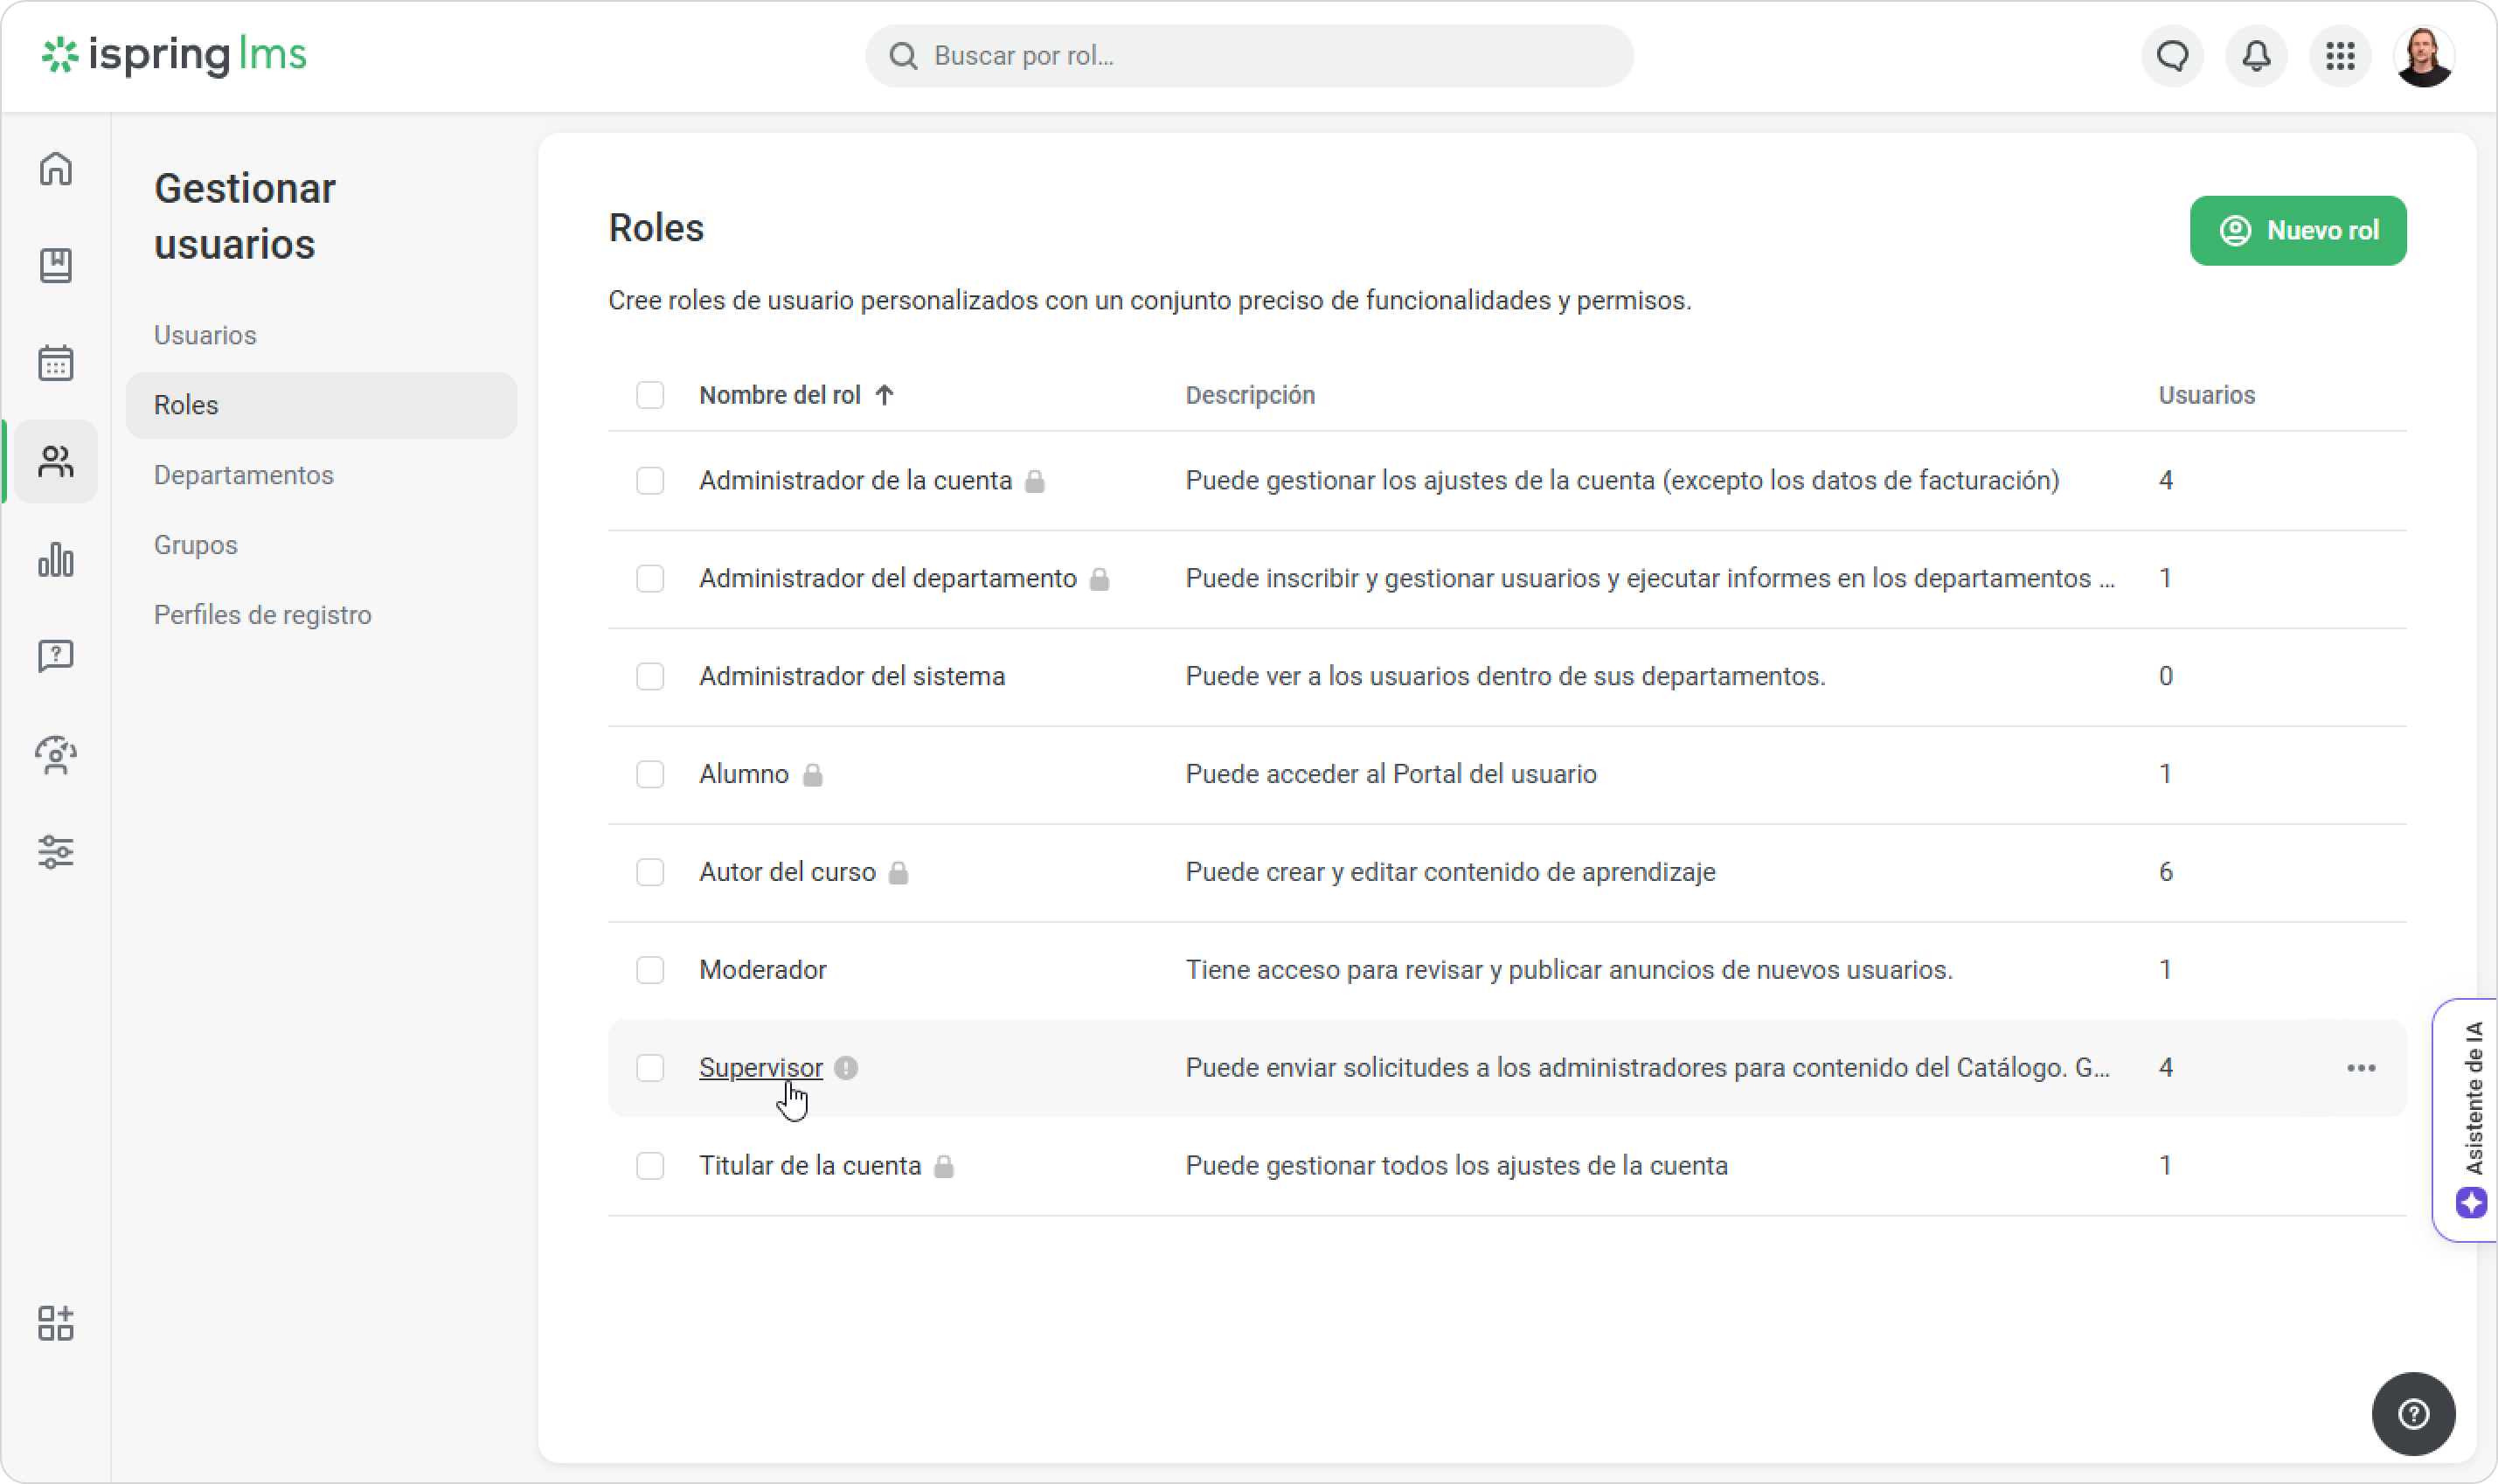Screen dimensions: 2498x1484
Task: Open the user profile avatar menu
Action: 2424,56
